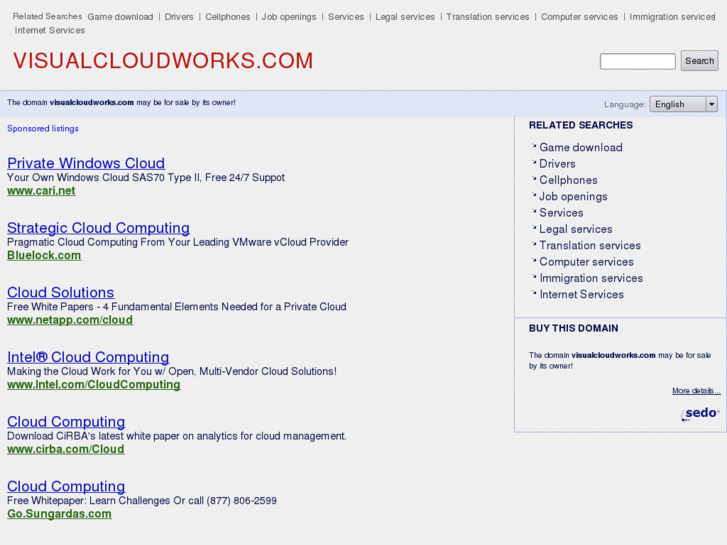This screenshot has height=545, width=727.
Task: Visit the www.cari.net link
Action: coord(41,191)
